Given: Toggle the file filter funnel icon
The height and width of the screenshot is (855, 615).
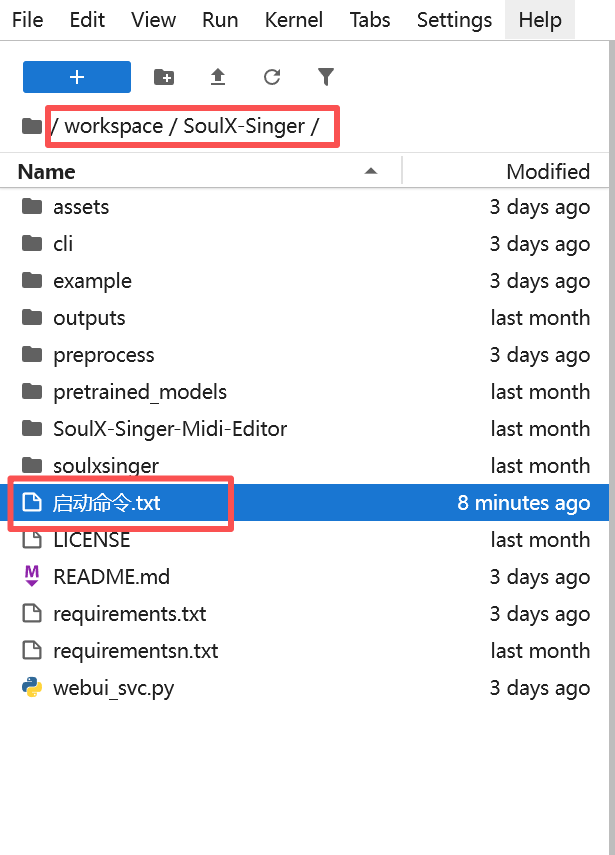Looking at the screenshot, I should click(326, 77).
